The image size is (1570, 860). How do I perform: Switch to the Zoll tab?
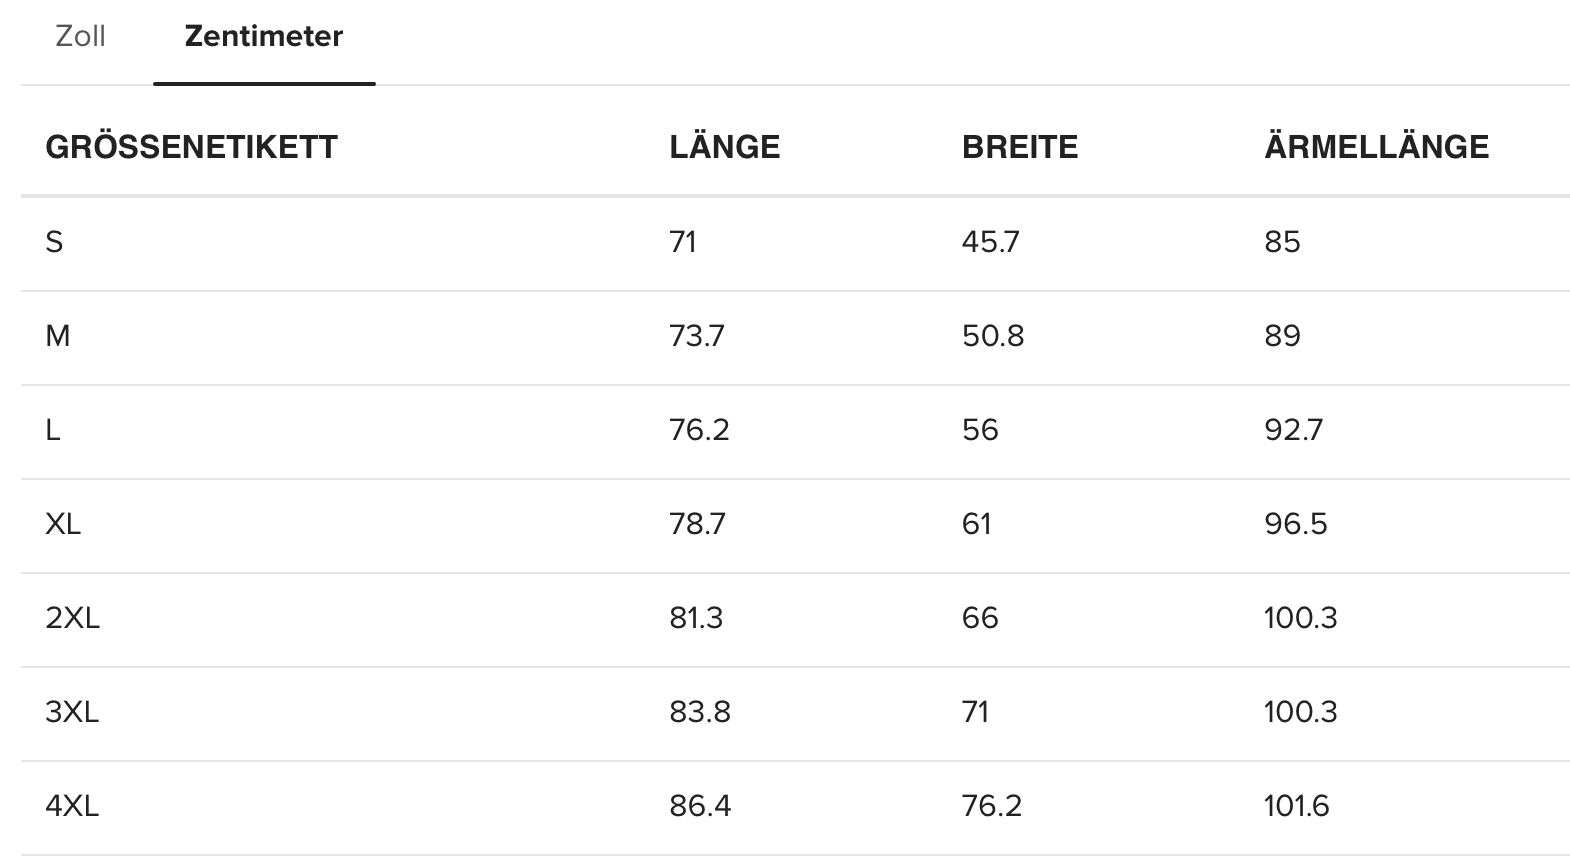click(x=80, y=37)
